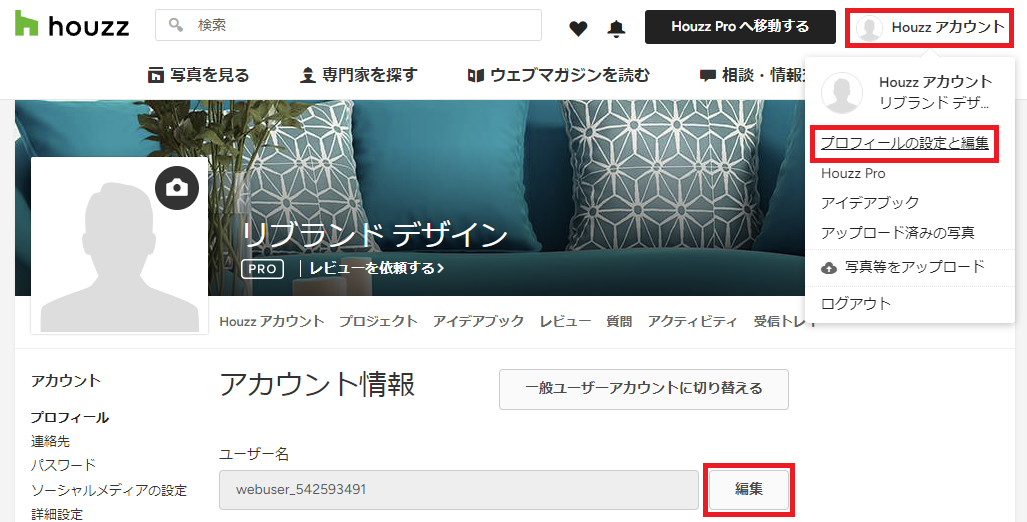
Task: Select アイデアブック in account dropdown
Action: 870,203
